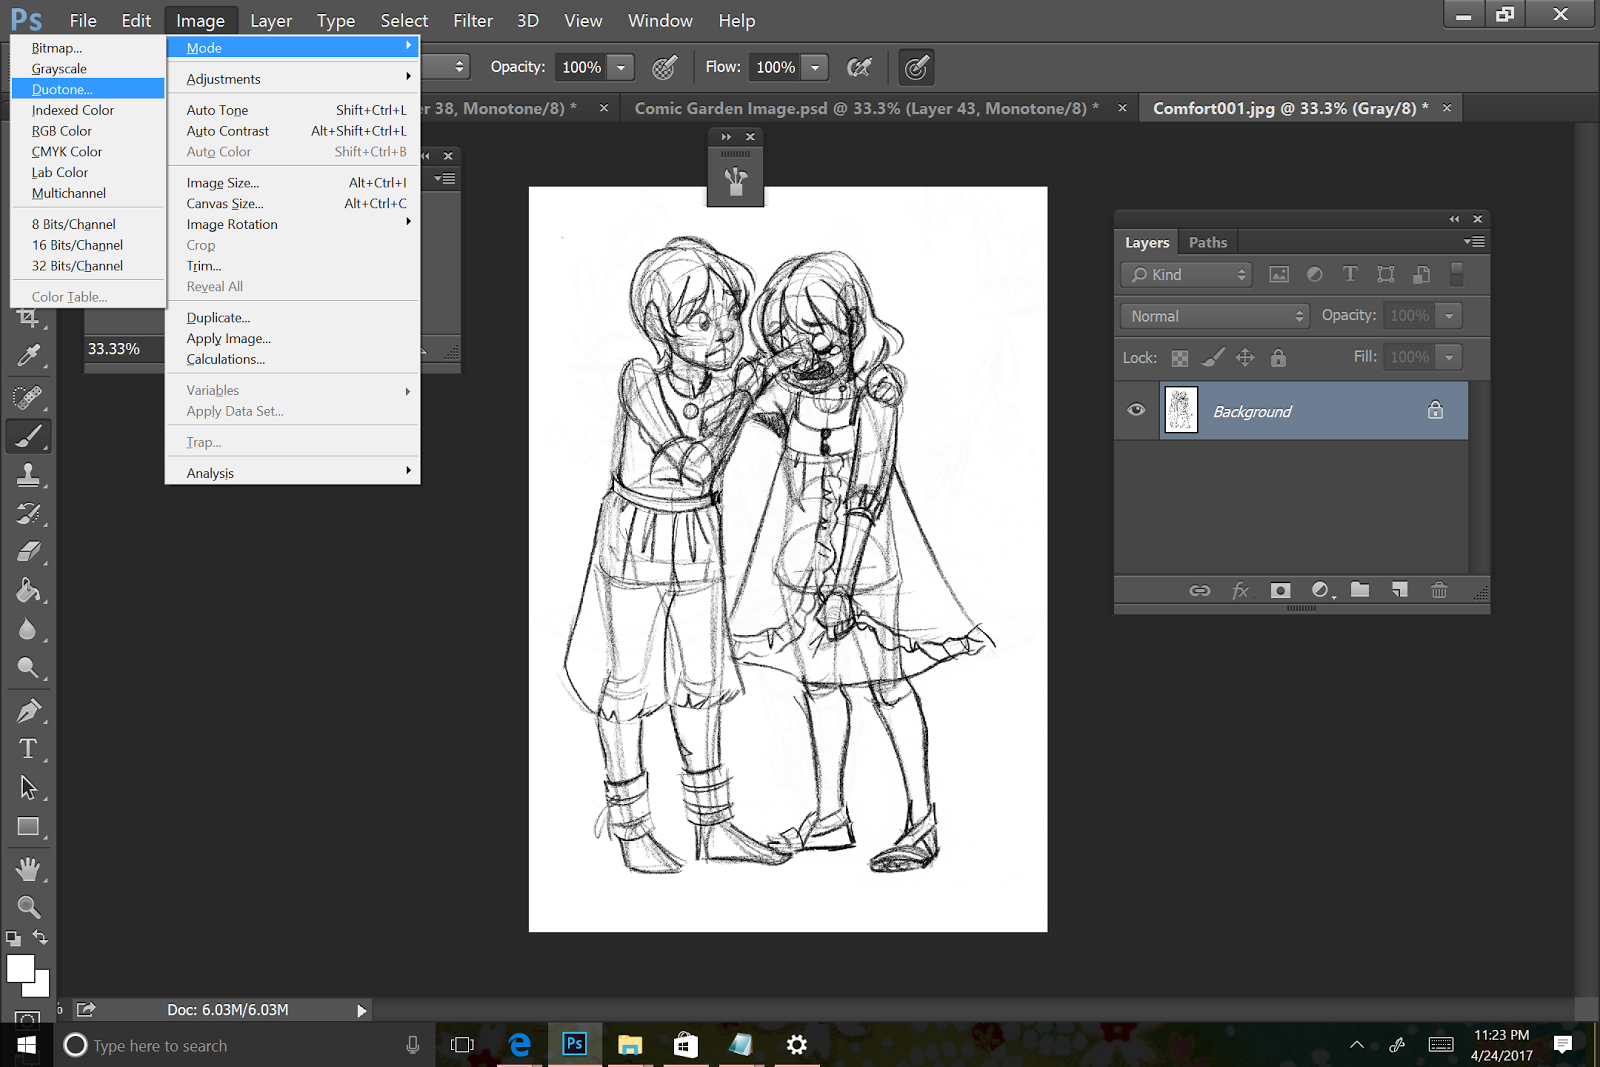The image size is (1600, 1067).
Task: Open the Normal blend mode dropdown
Action: pos(1215,316)
